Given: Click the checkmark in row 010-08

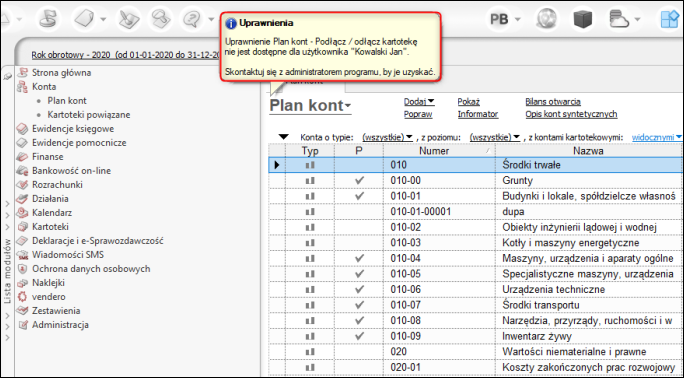Looking at the screenshot, I should click(359, 320).
